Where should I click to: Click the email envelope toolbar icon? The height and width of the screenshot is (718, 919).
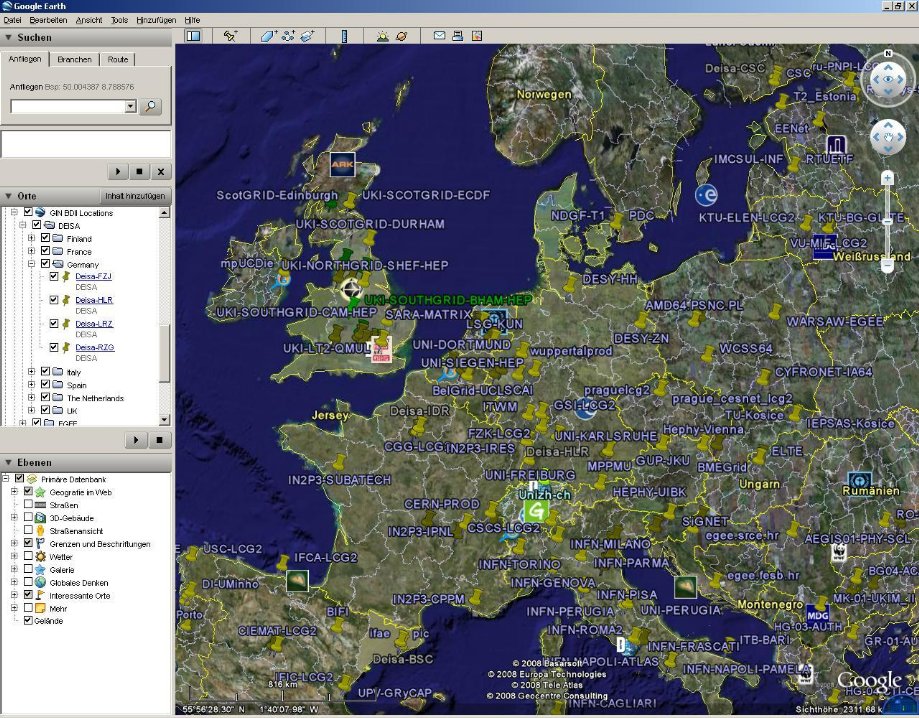click(x=439, y=36)
